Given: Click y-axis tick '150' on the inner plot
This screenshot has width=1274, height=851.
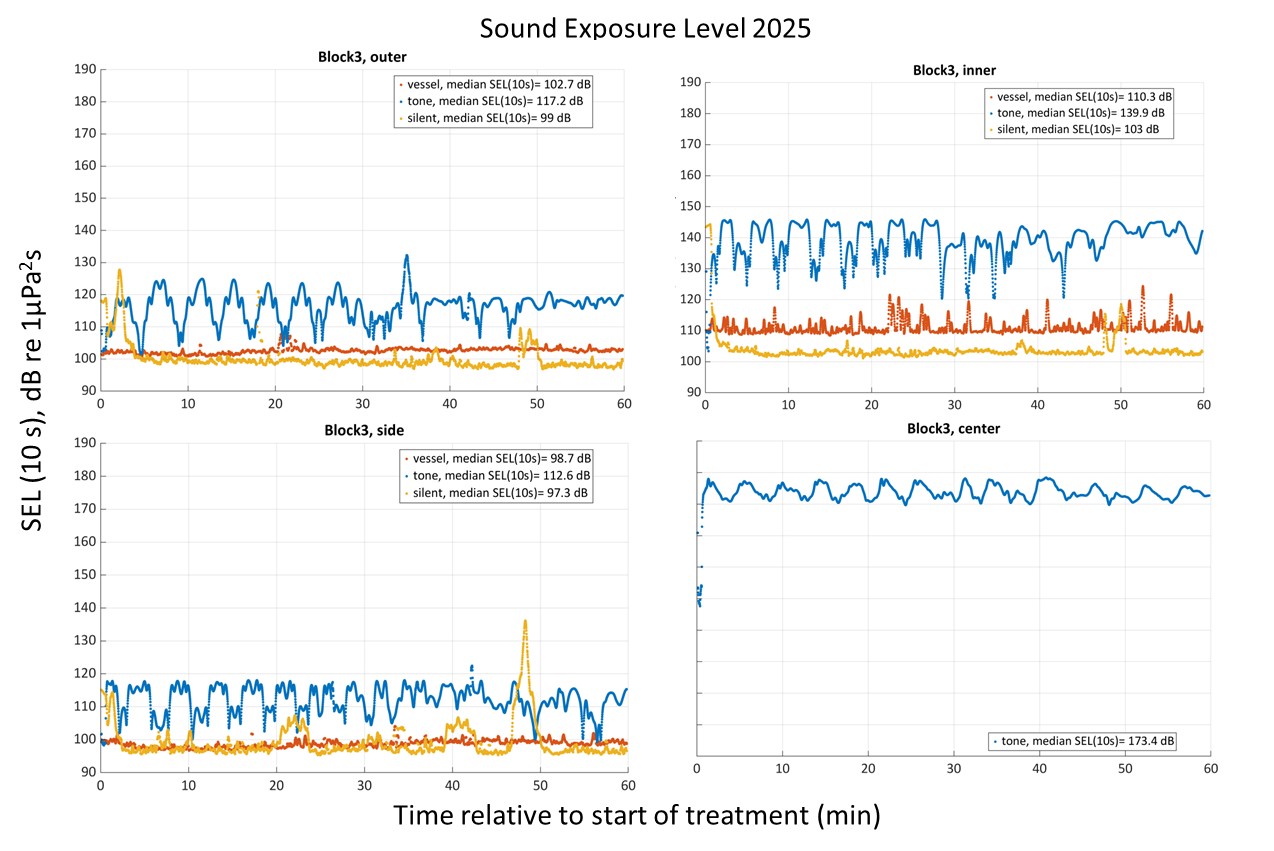Looking at the screenshot, I should 691,206.
